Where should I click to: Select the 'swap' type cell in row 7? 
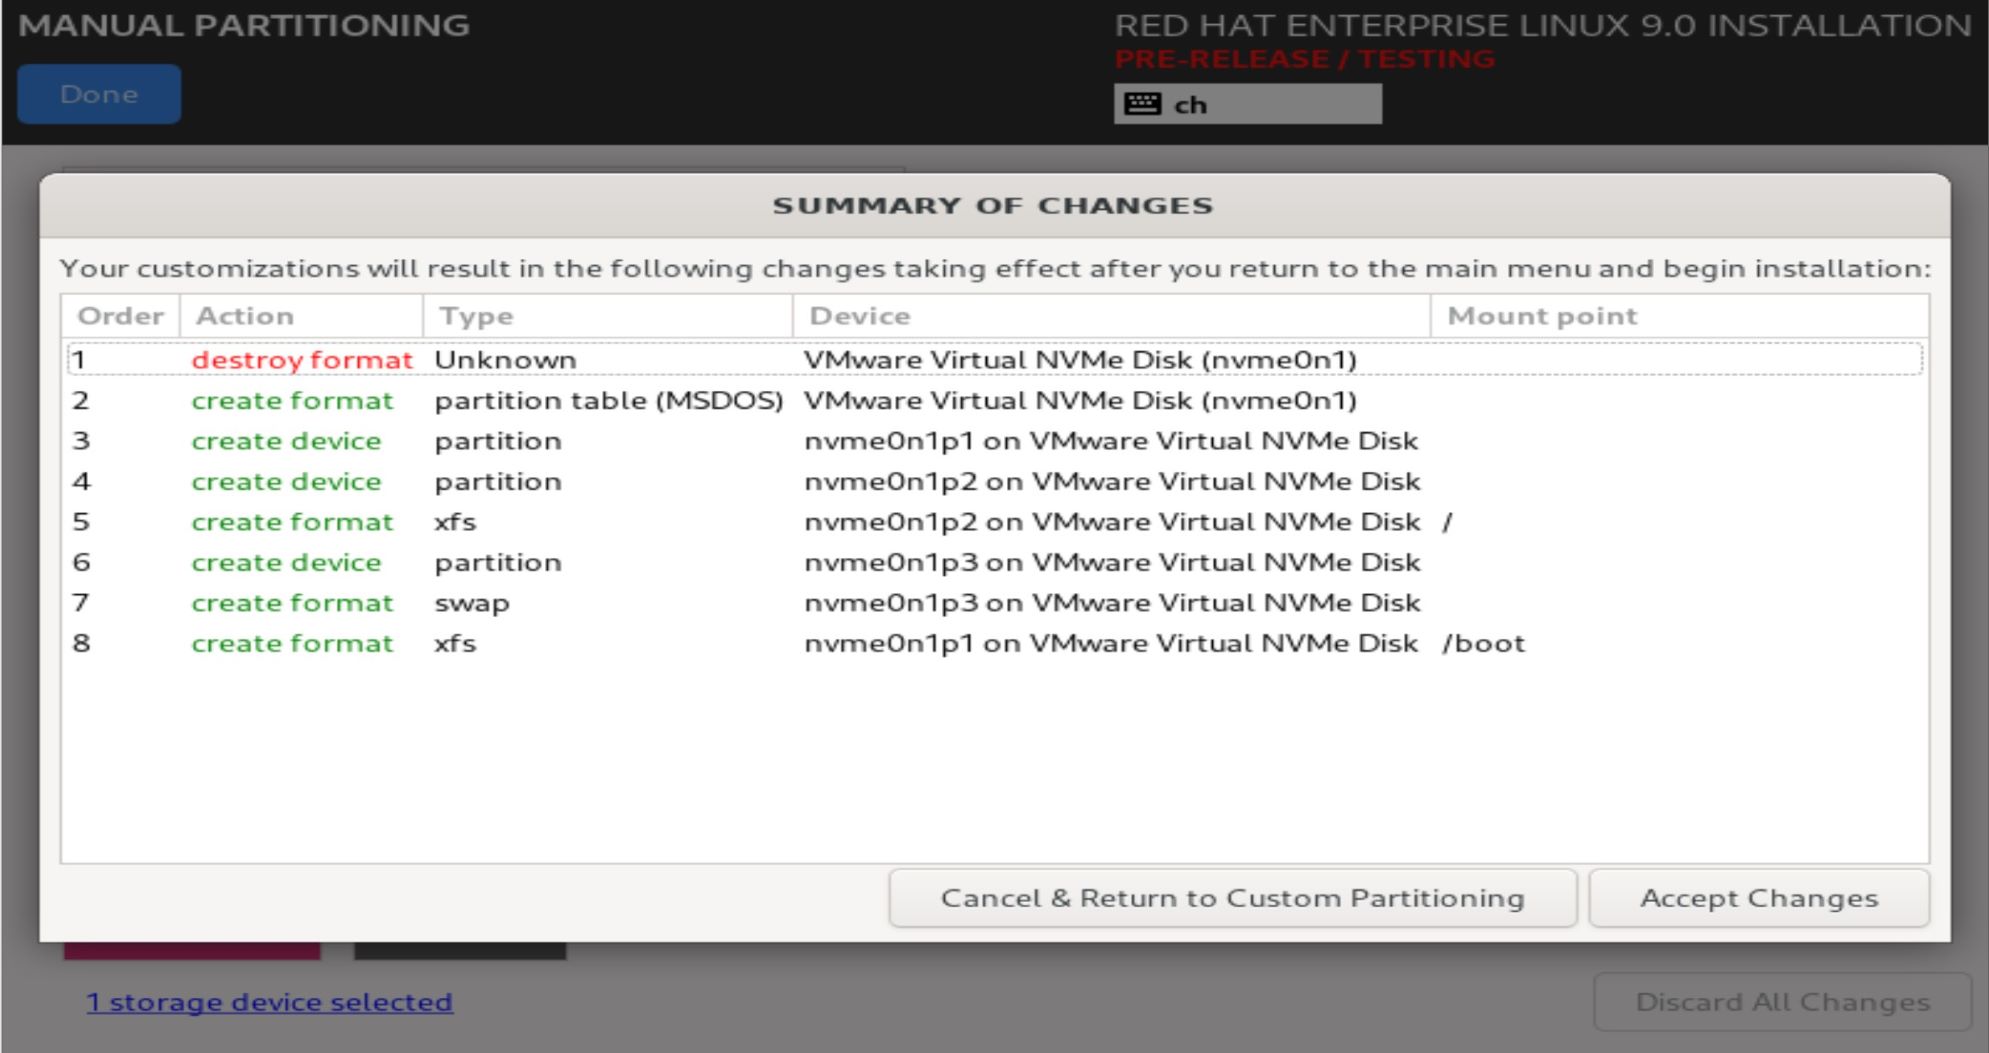pyautogui.click(x=472, y=604)
